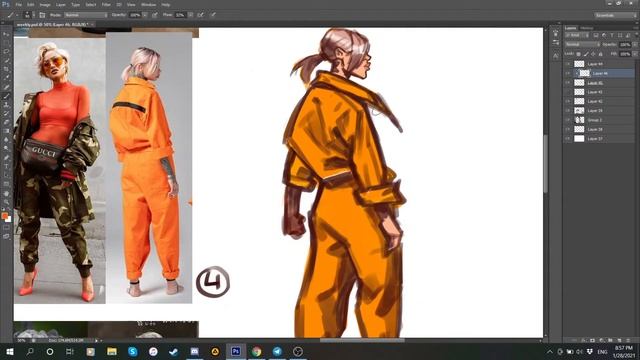This screenshot has height=360, width=640.
Task: Open the layer Opacity dropdown arrow
Action: (x=634, y=44)
